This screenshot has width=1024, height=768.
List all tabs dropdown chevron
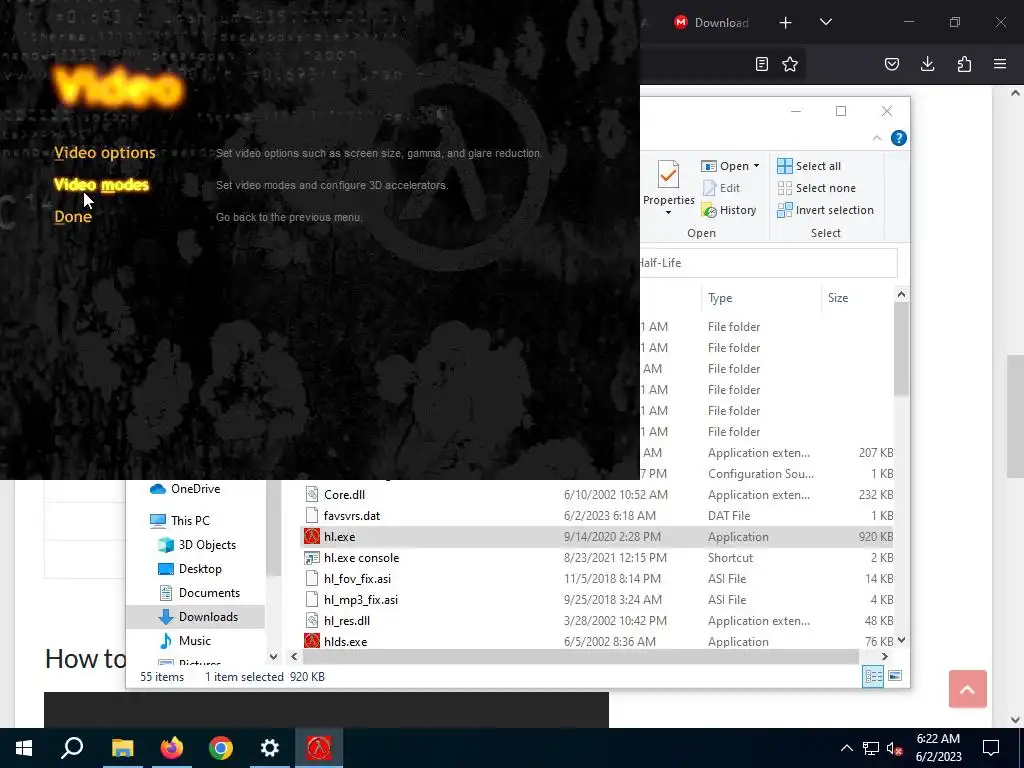pyautogui.click(x=825, y=22)
